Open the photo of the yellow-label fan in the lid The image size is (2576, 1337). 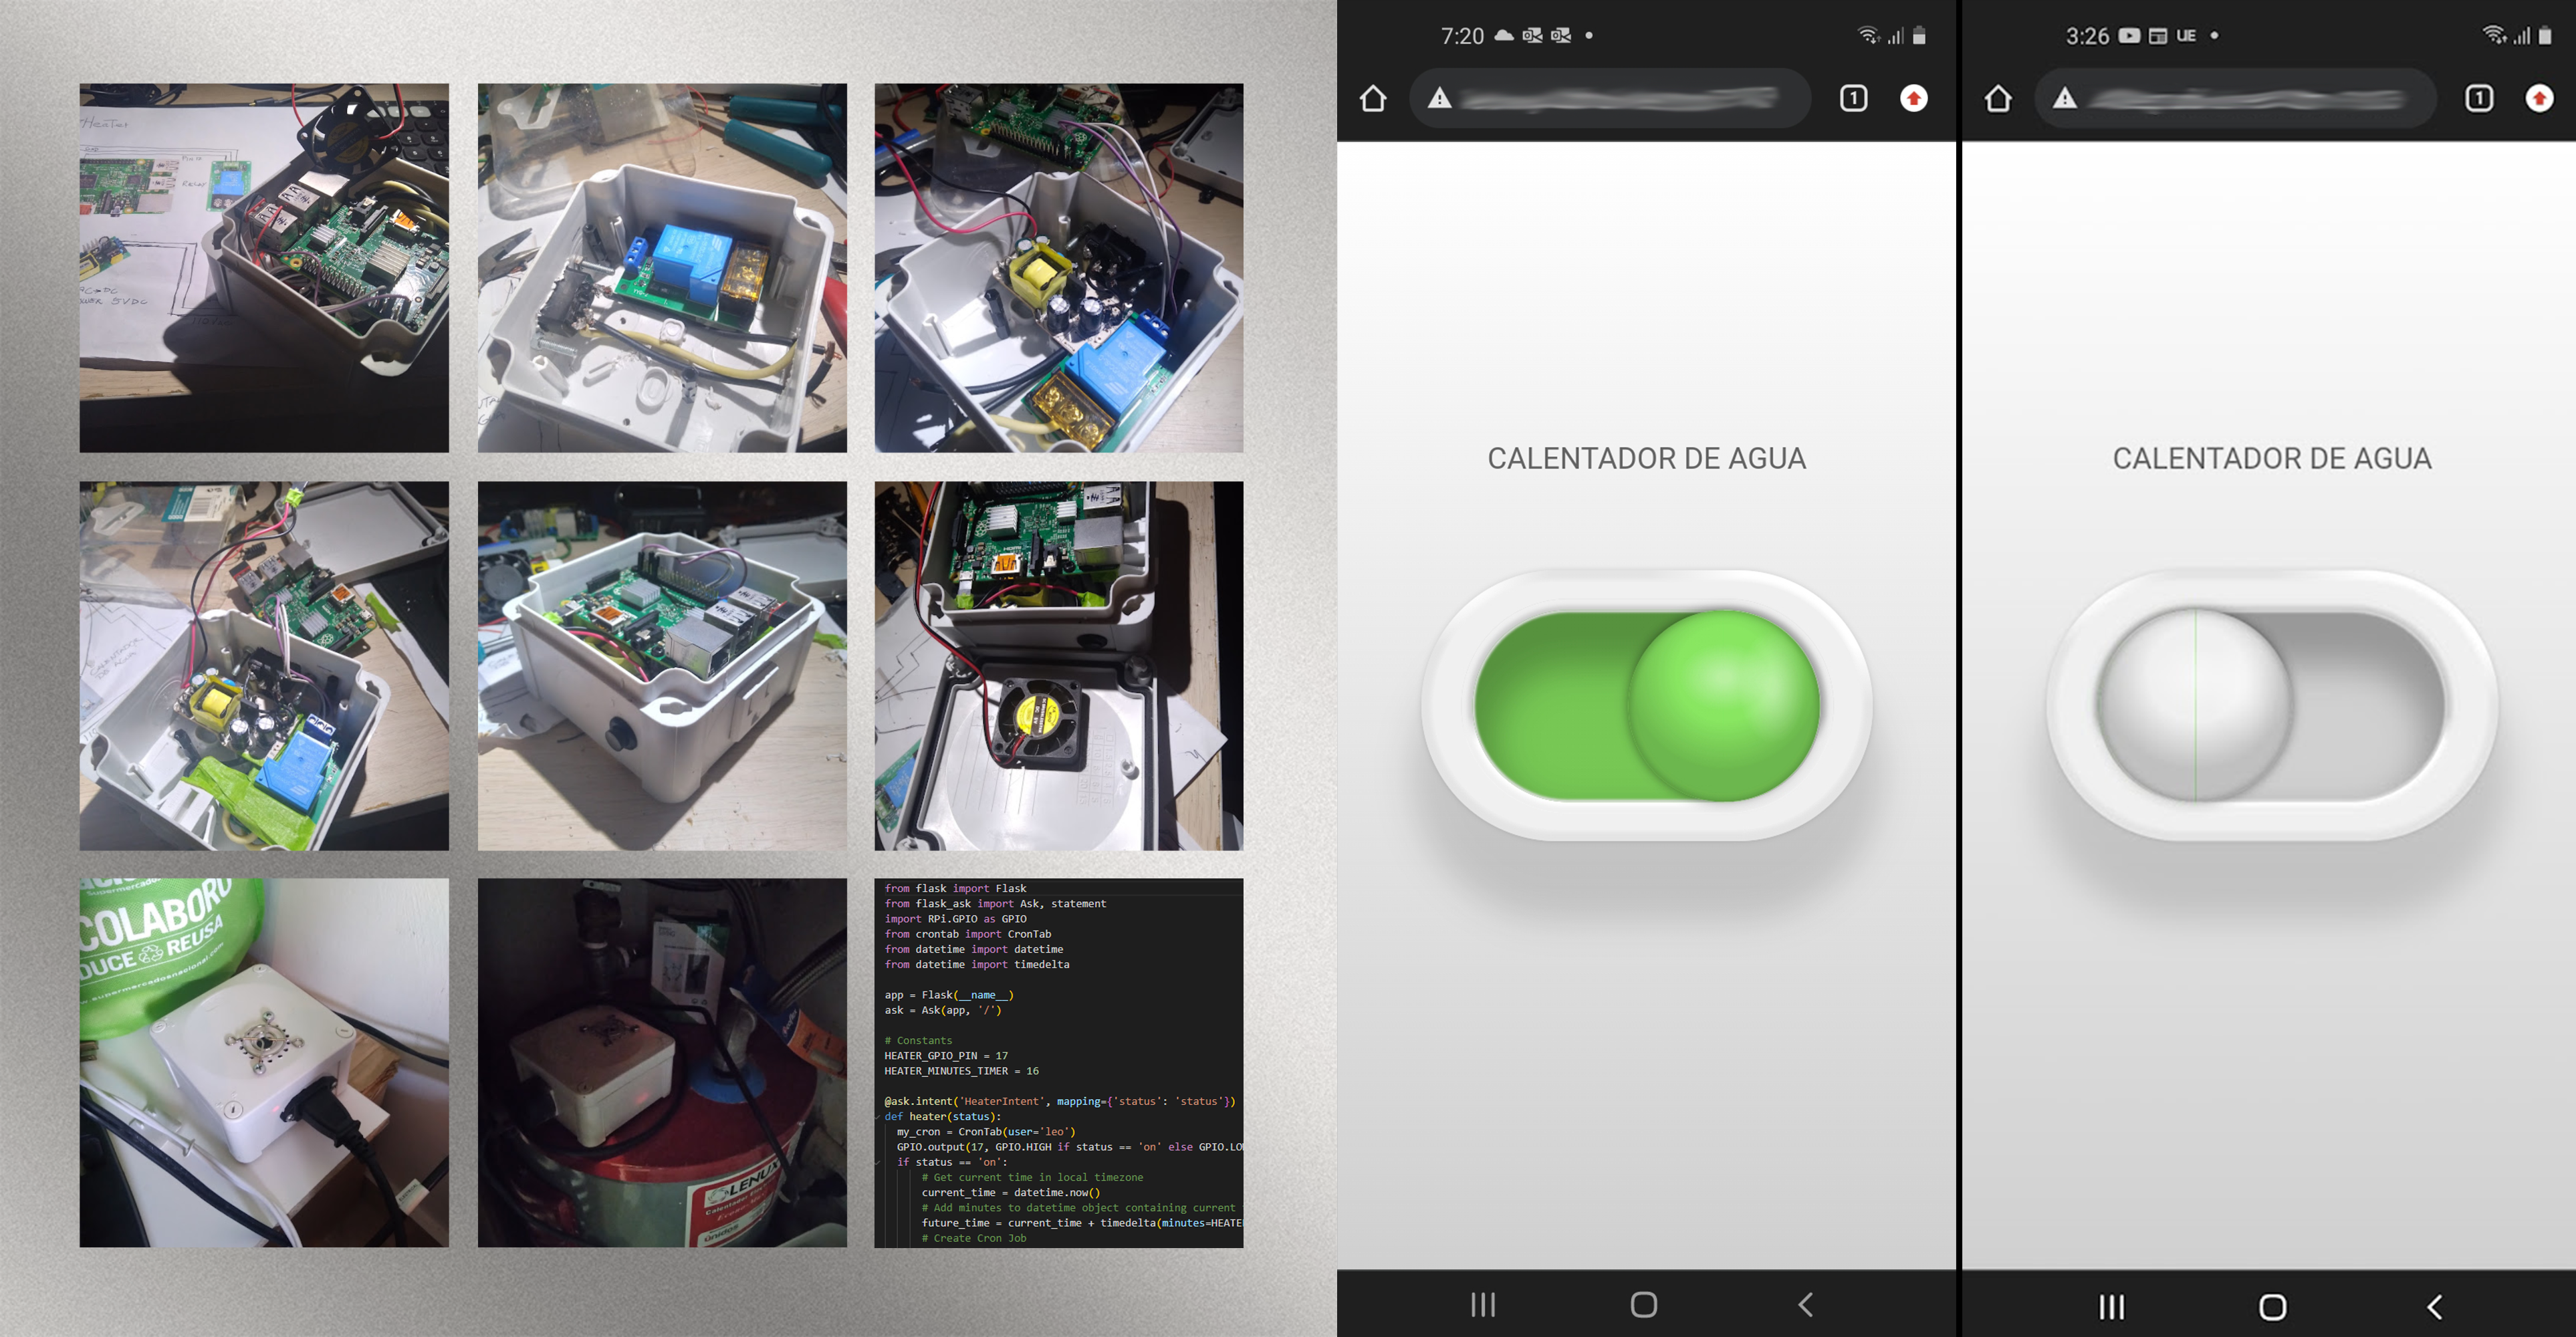1059,666
